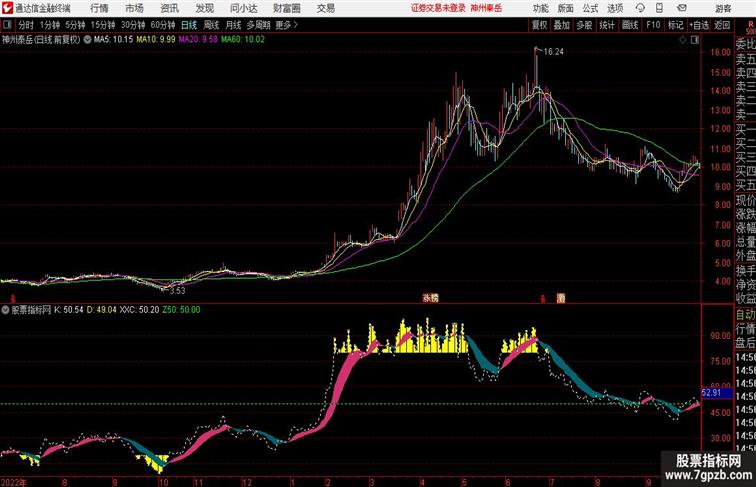Click the XXC: 50.20 indicator value

coord(139,310)
